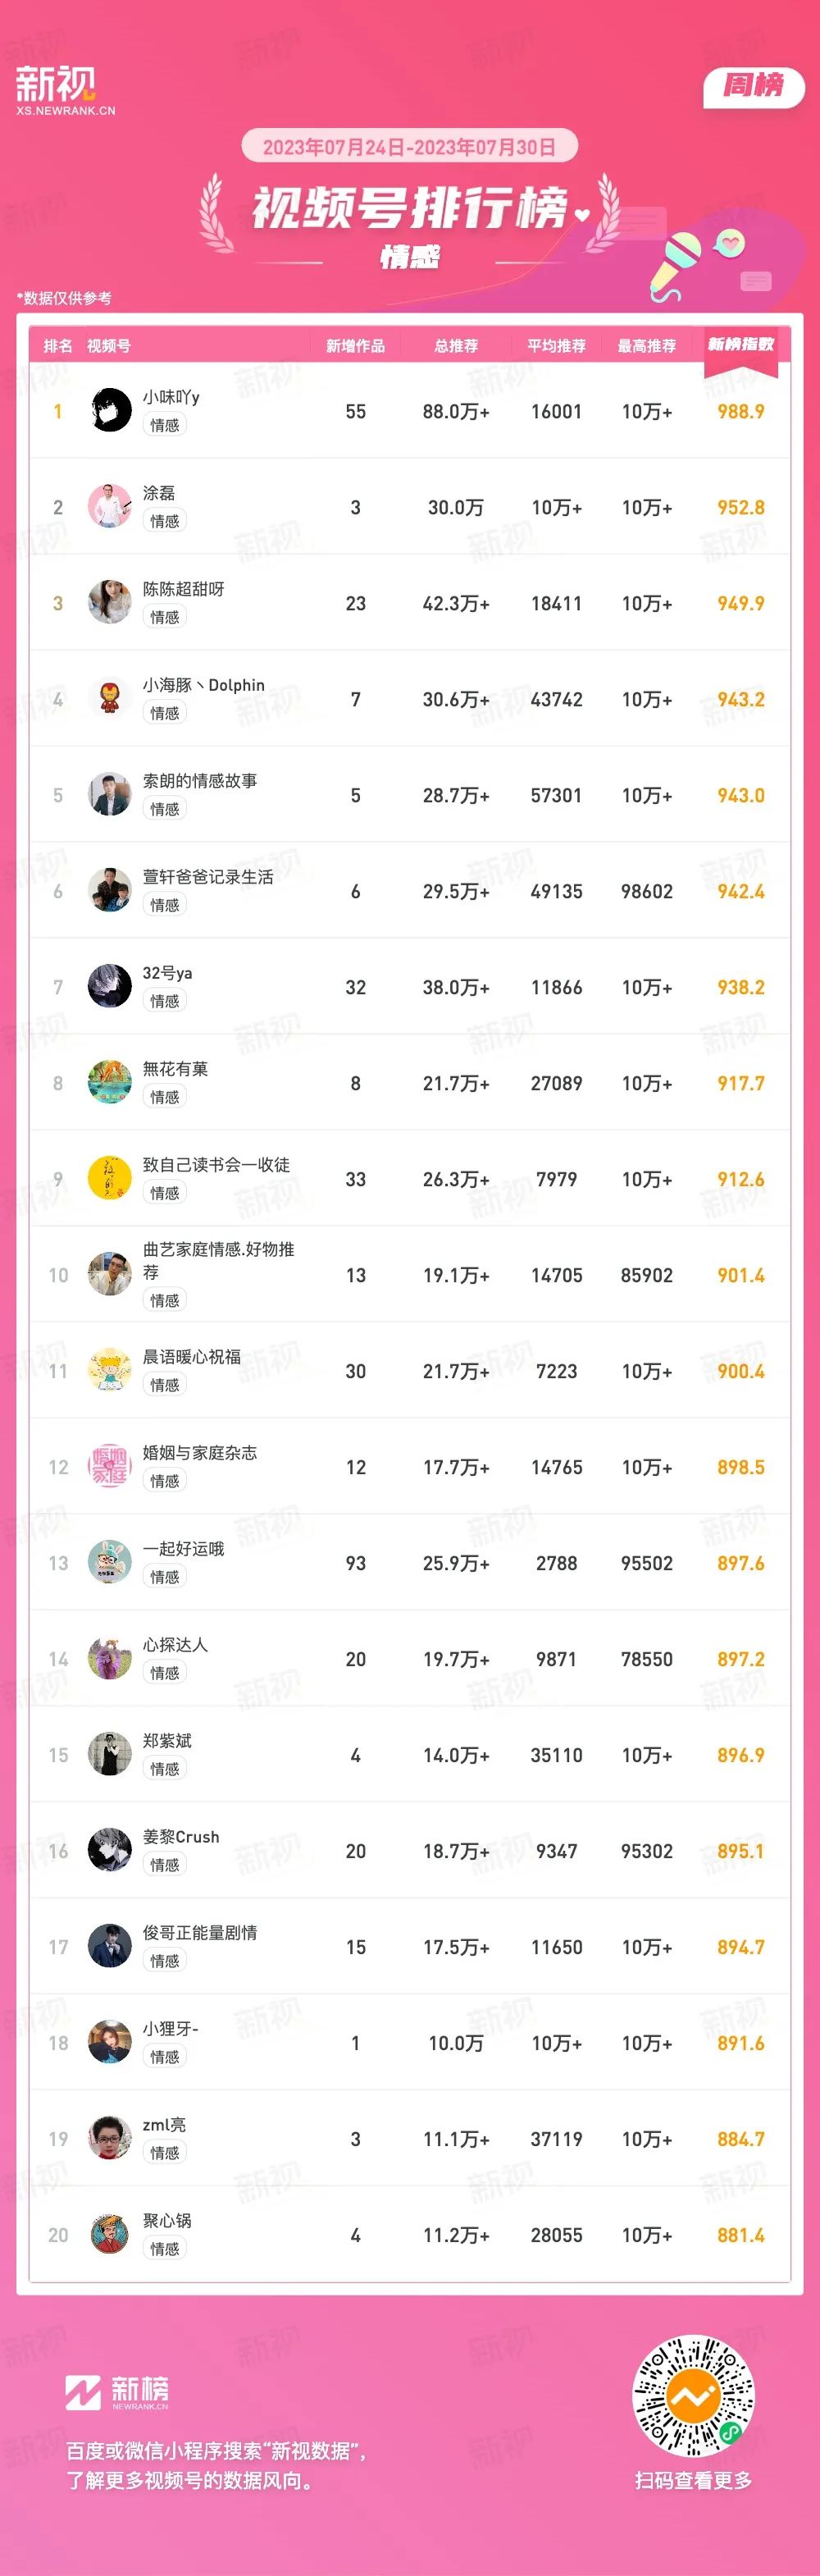Click the 新增作品 column header
The height and width of the screenshot is (2576, 820).
click(x=355, y=346)
